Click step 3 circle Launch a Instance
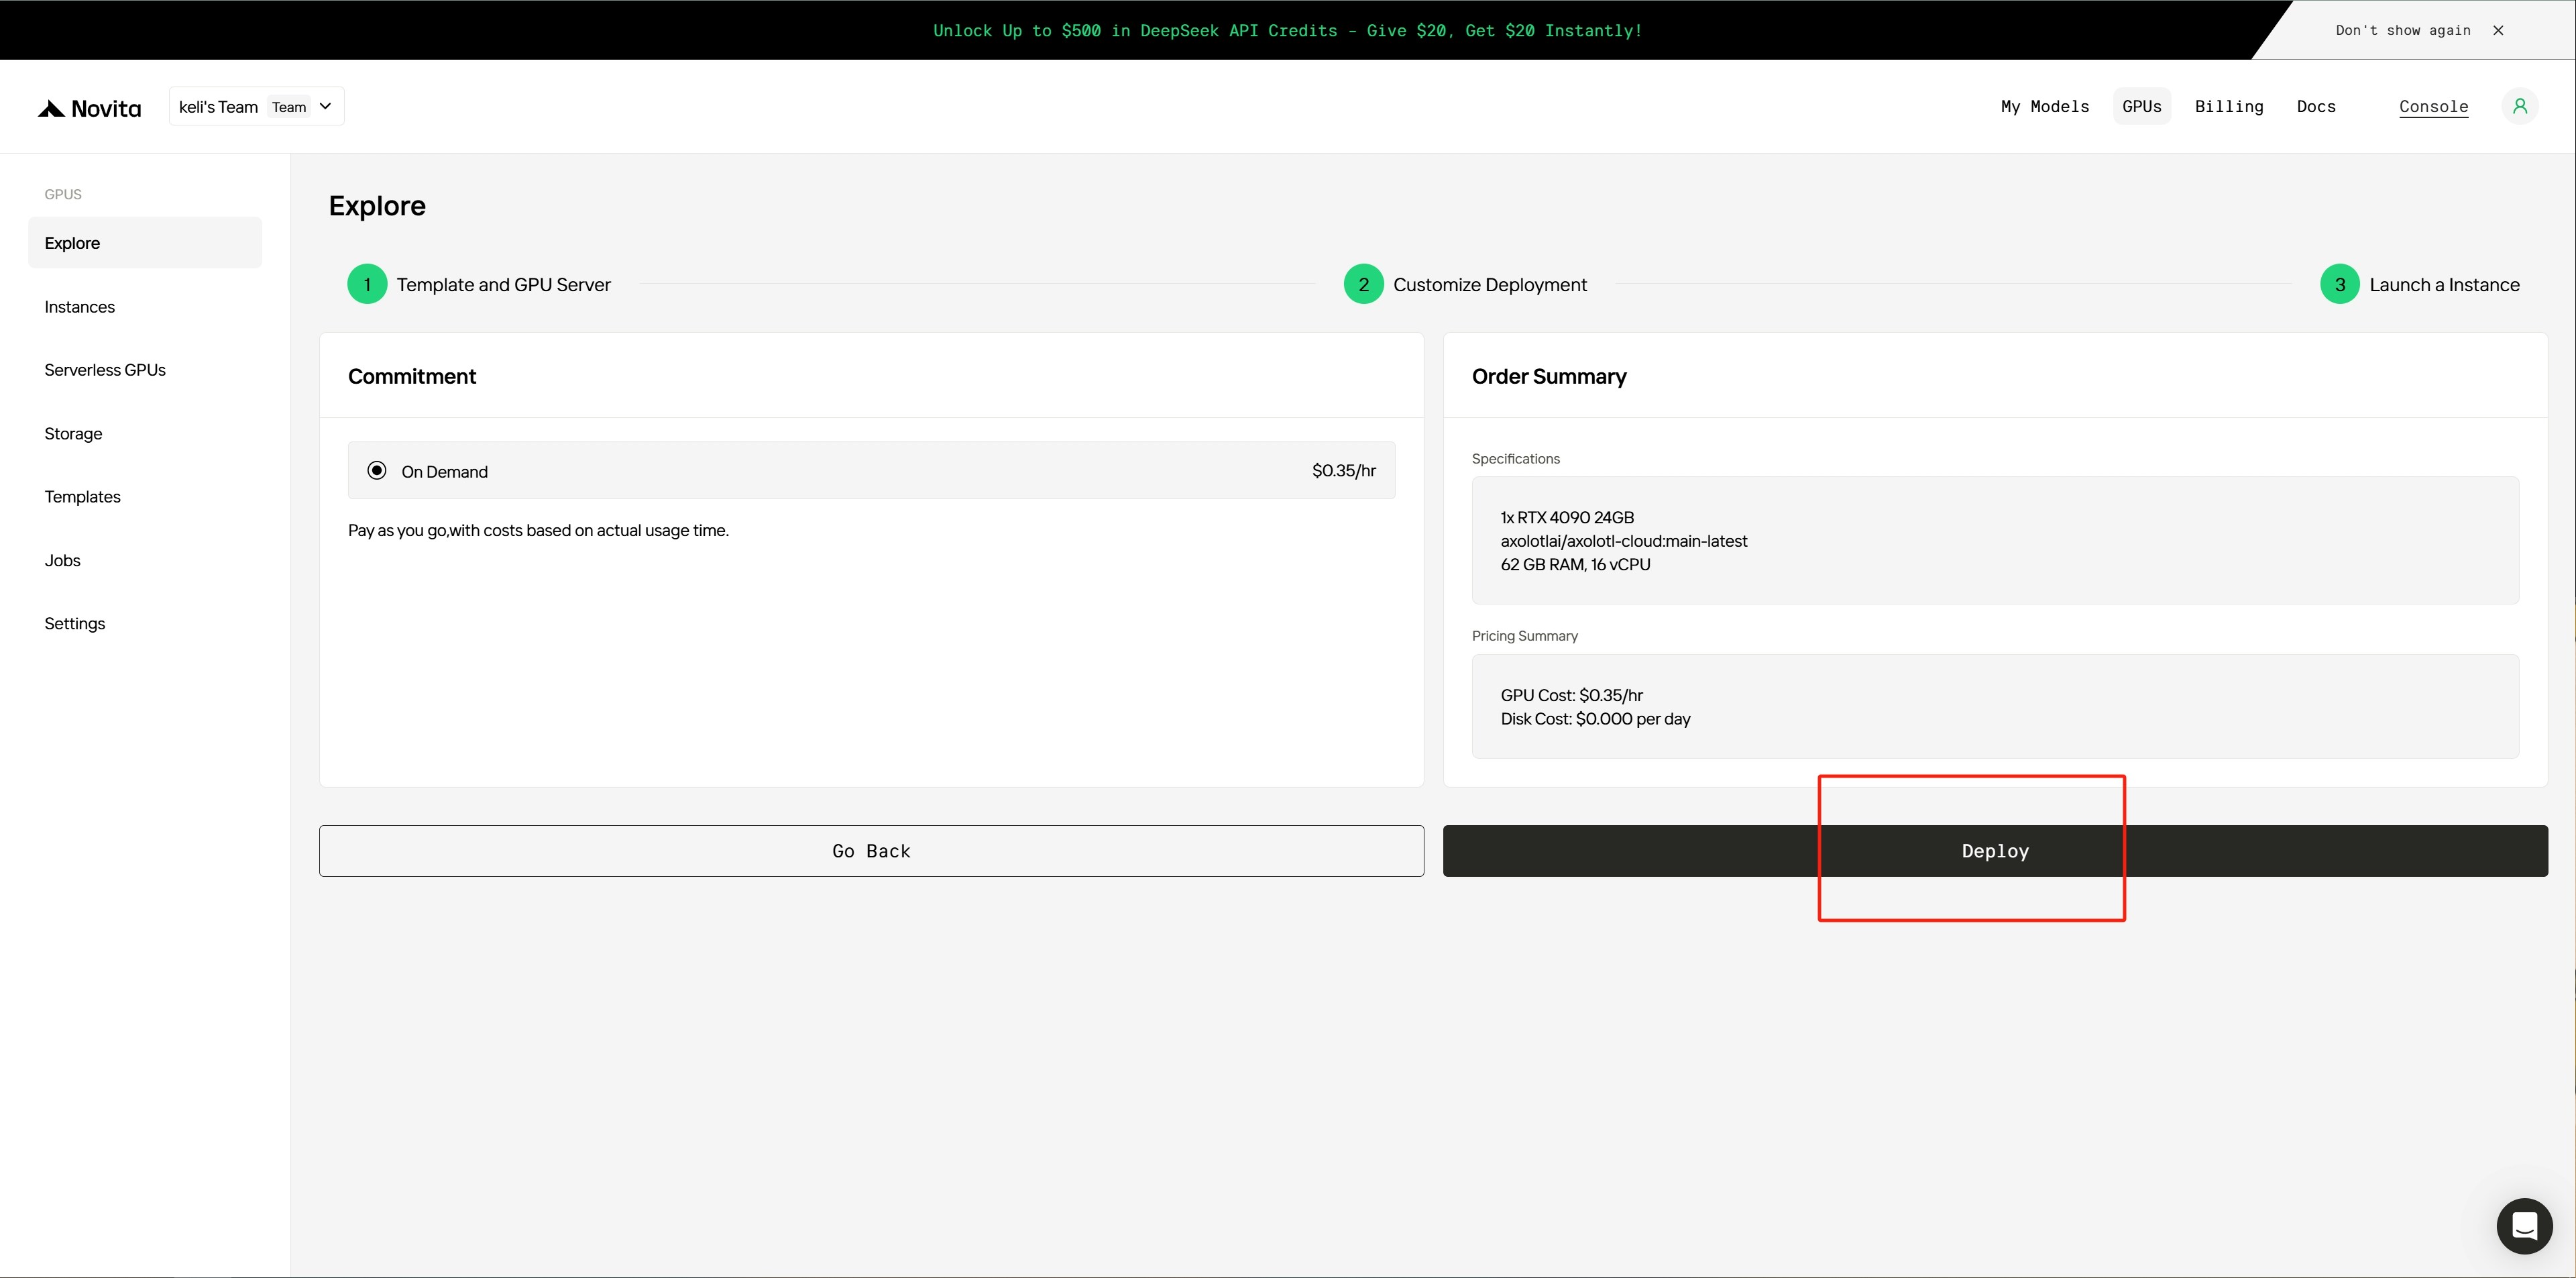 pyautogui.click(x=2339, y=284)
